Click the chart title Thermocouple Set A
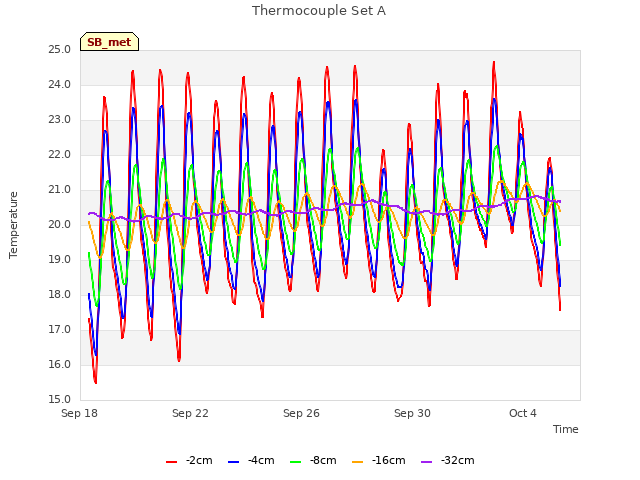Viewport: 640px width, 480px height. click(x=319, y=11)
